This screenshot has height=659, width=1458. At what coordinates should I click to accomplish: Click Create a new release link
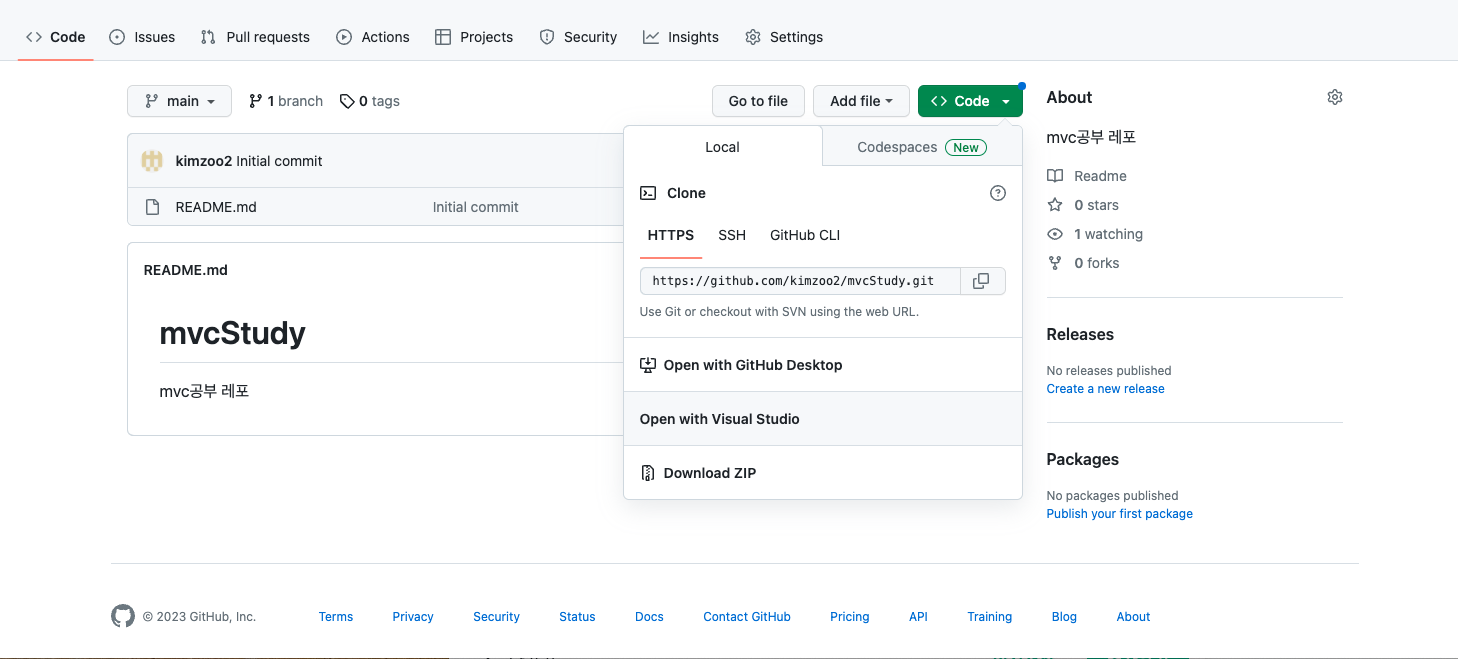(x=1105, y=389)
